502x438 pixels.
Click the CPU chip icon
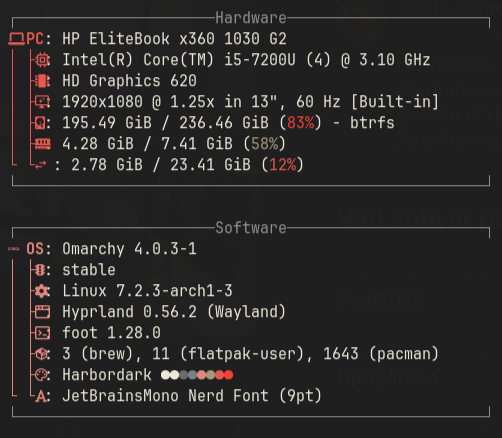click(x=42, y=60)
